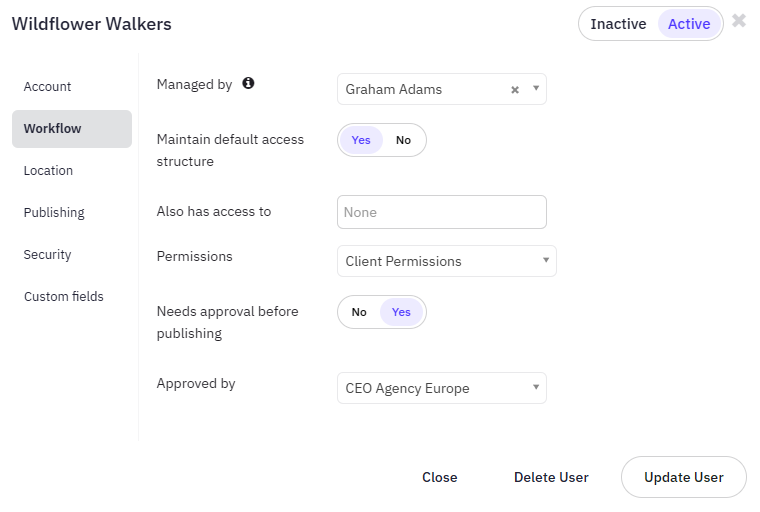Screen dimensions: 760x512
Task: Select Yes for maintain default access structure
Action: coord(361,140)
